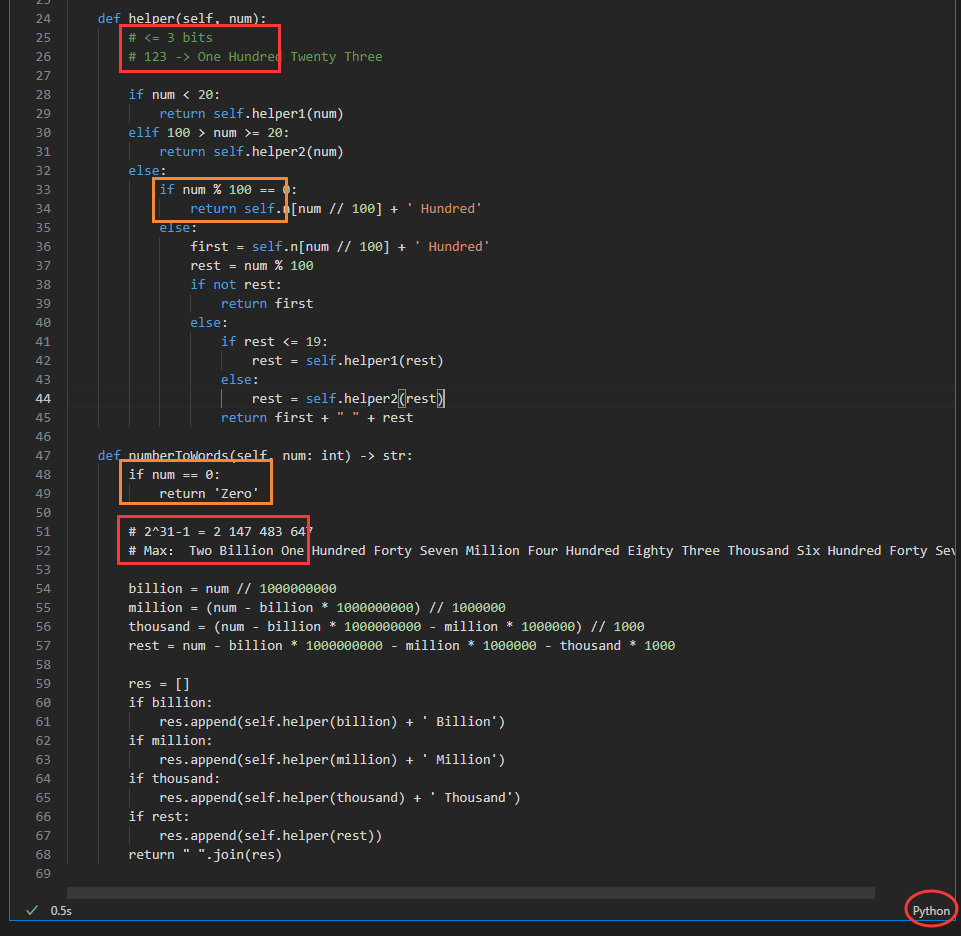The height and width of the screenshot is (936, 961).
Task: Click comment '# 123 -> One Hundred Twenty Three'
Action: pos(255,56)
